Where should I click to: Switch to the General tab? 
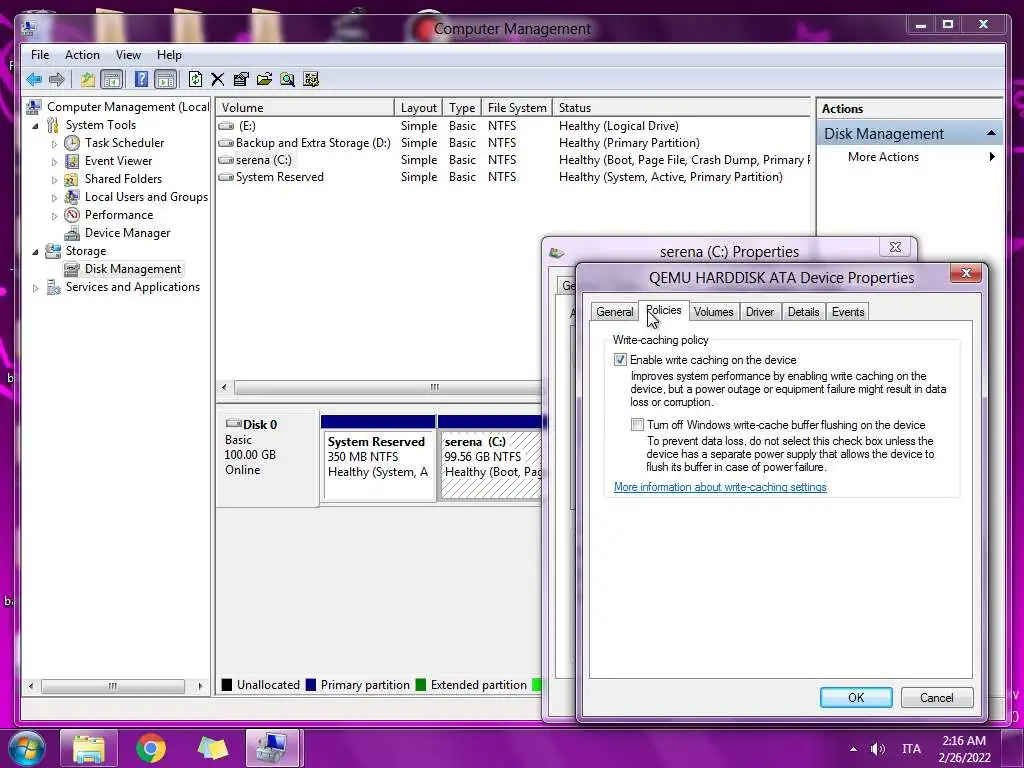[x=615, y=312]
